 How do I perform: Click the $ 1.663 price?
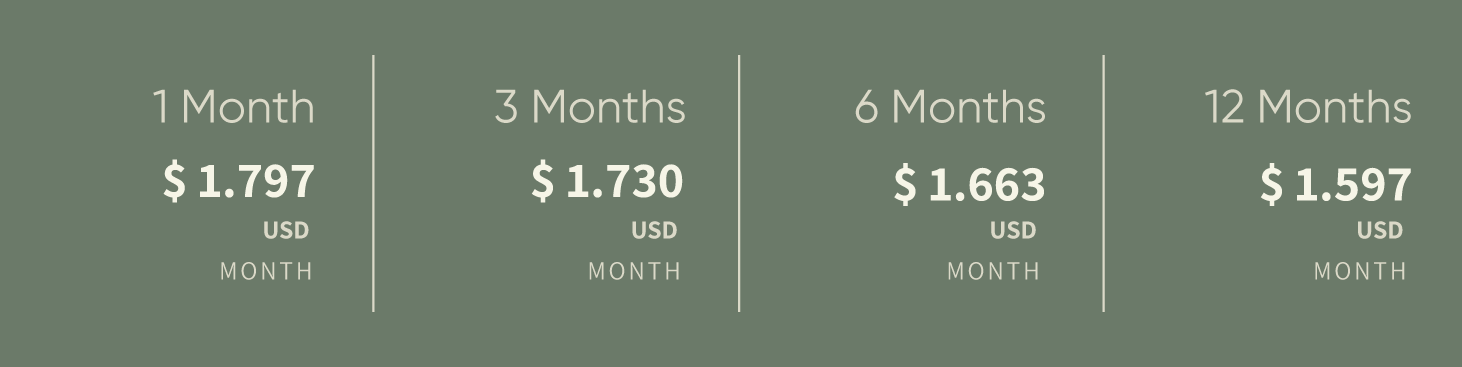pyautogui.click(x=969, y=185)
